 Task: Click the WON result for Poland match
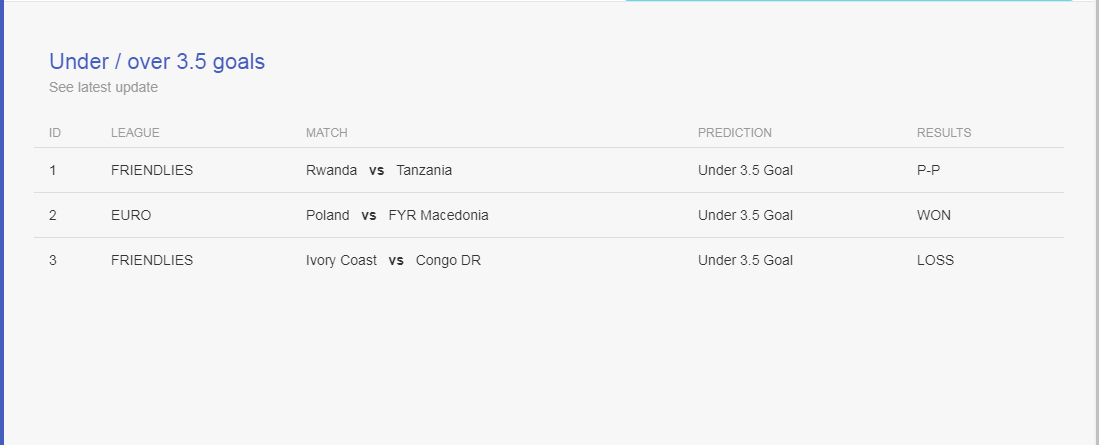point(934,215)
